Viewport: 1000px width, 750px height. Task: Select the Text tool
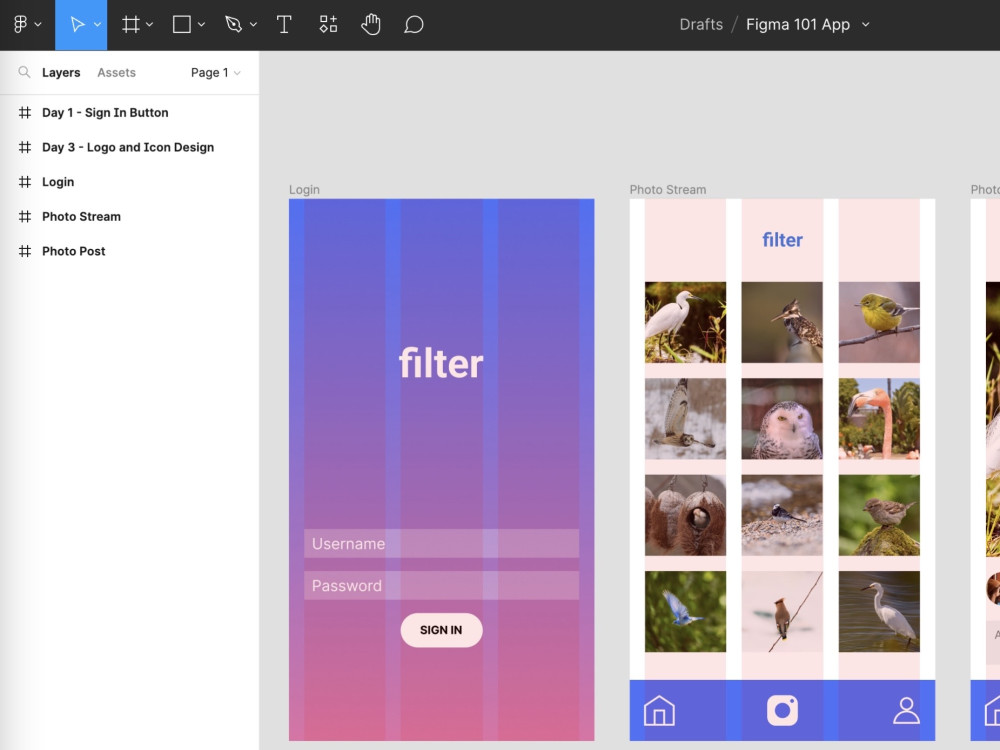click(284, 24)
